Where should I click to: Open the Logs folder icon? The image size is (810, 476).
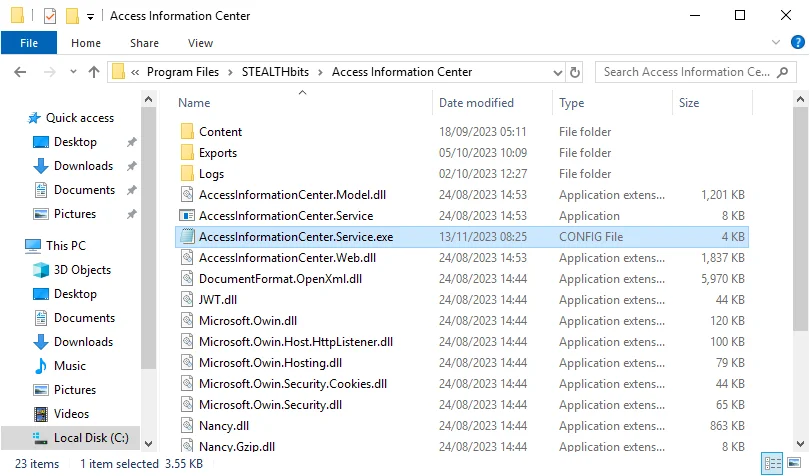187,174
